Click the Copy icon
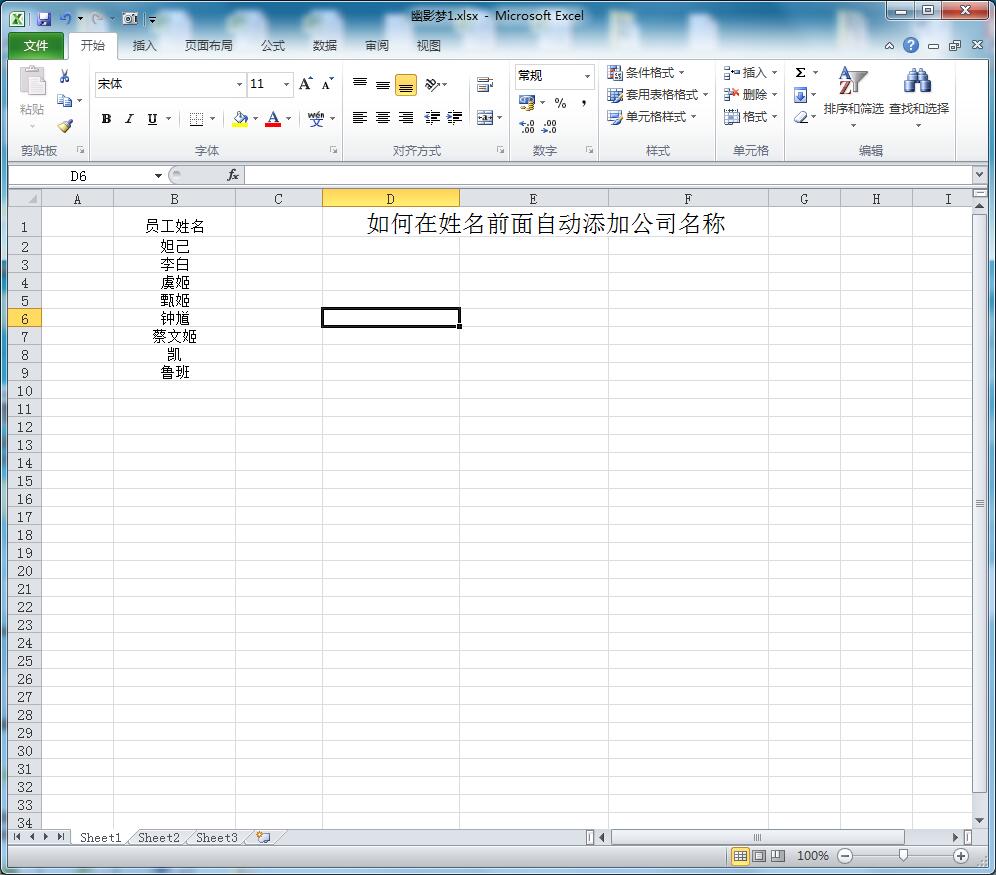The height and width of the screenshot is (875, 996). (x=64, y=100)
